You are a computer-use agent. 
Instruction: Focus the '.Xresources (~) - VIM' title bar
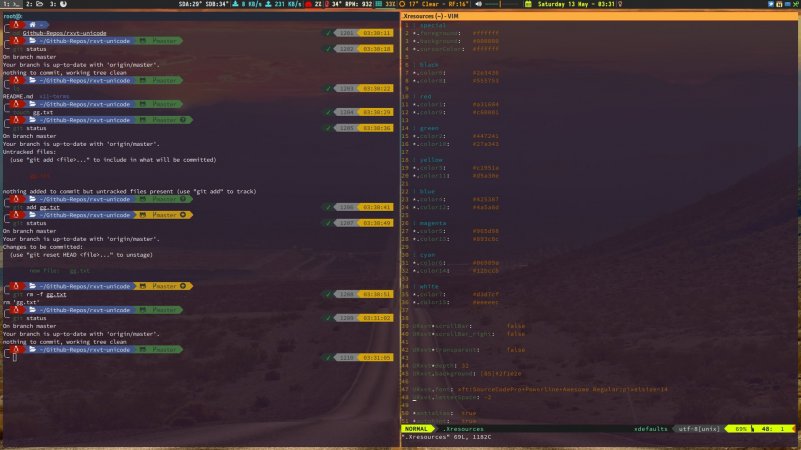(600, 16)
